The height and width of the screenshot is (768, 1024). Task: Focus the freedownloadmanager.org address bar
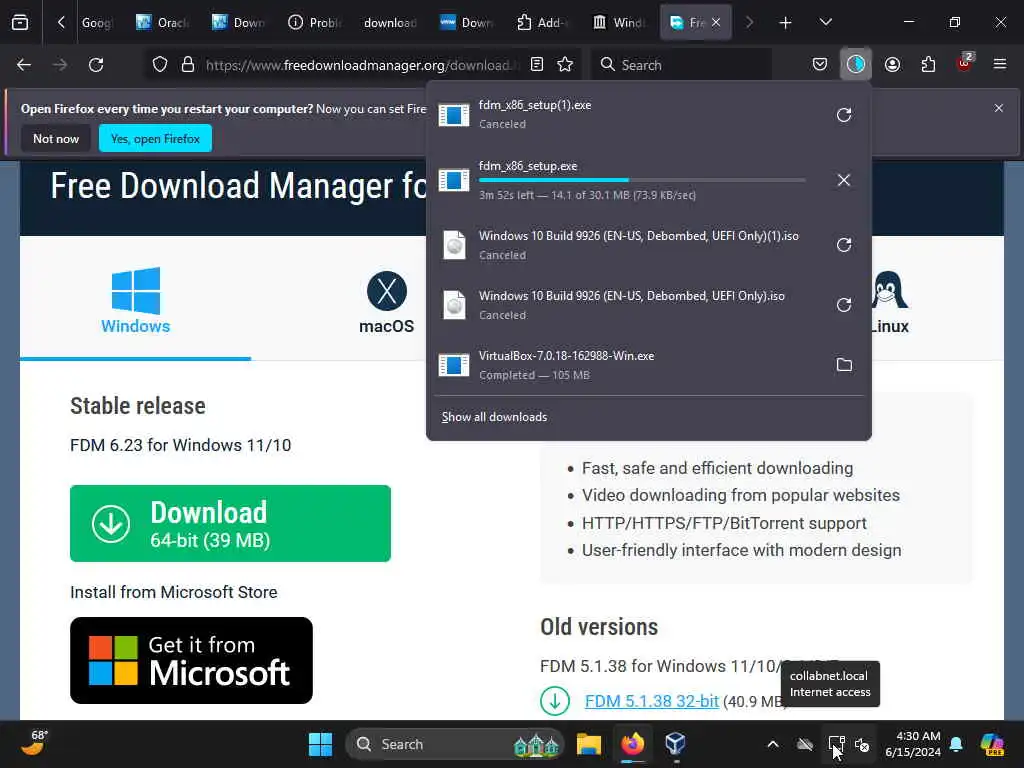[x=361, y=65]
